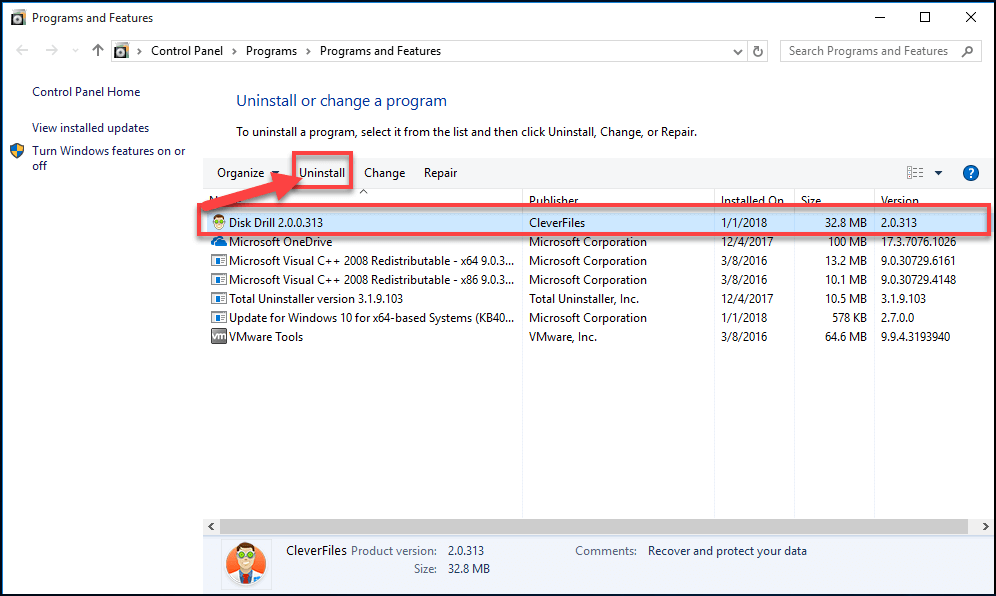The width and height of the screenshot is (996, 596).
Task: Click the Disk Drill program icon in list
Action: 219,222
